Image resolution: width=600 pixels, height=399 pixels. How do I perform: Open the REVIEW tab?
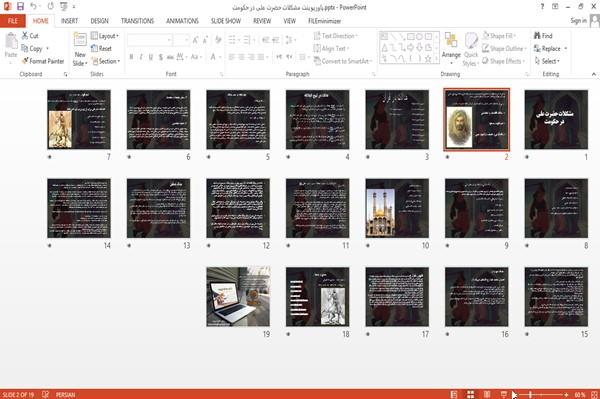coord(262,21)
